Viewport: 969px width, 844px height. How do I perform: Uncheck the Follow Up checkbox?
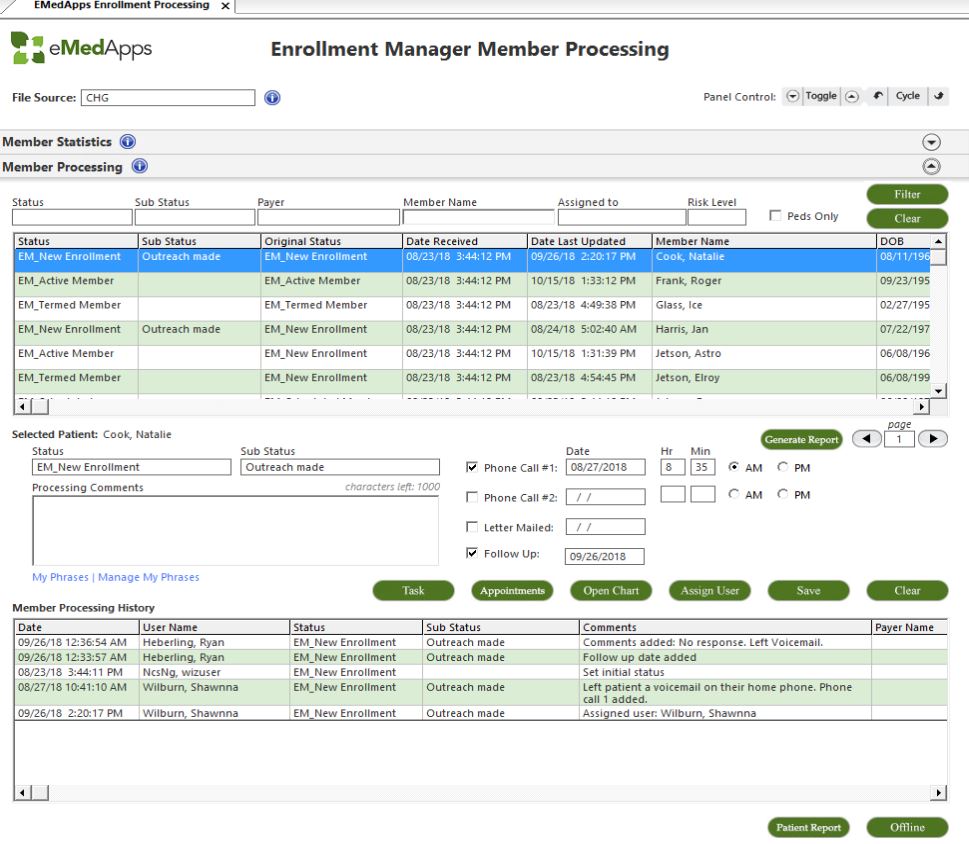pyautogui.click(x=472, y=553)
